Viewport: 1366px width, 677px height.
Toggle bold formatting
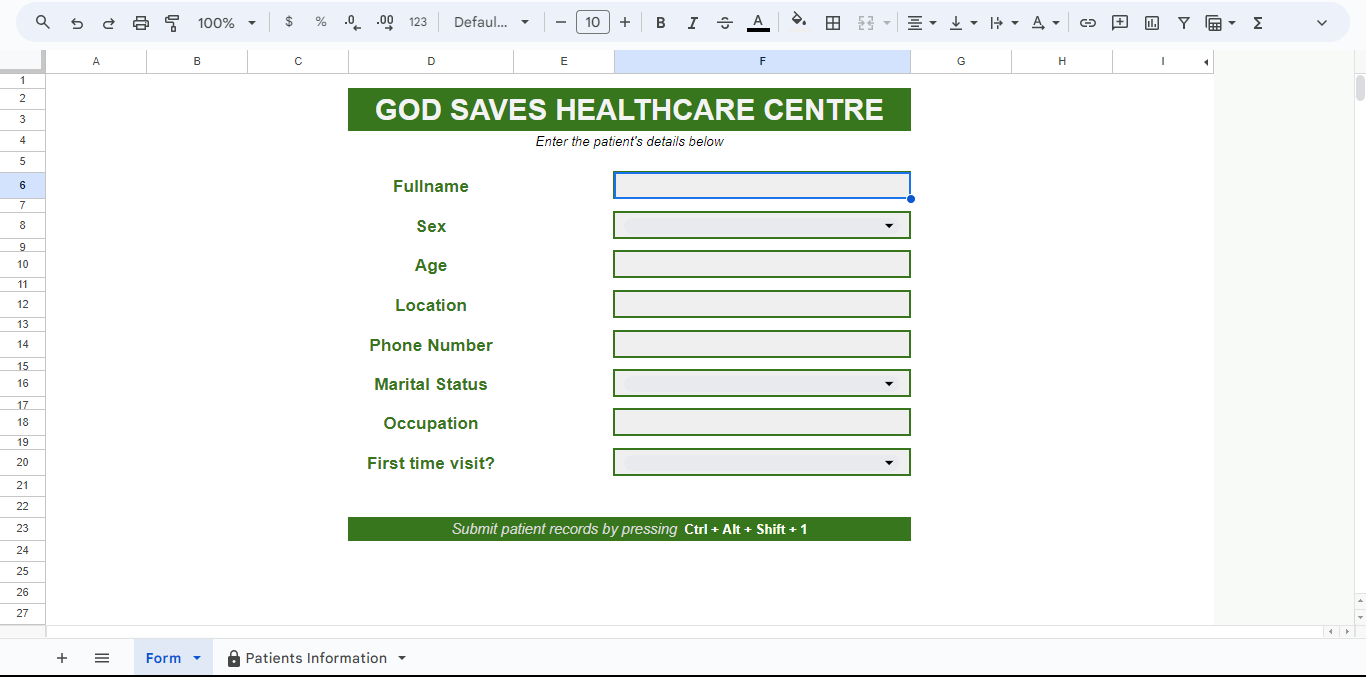pos(660,22)
